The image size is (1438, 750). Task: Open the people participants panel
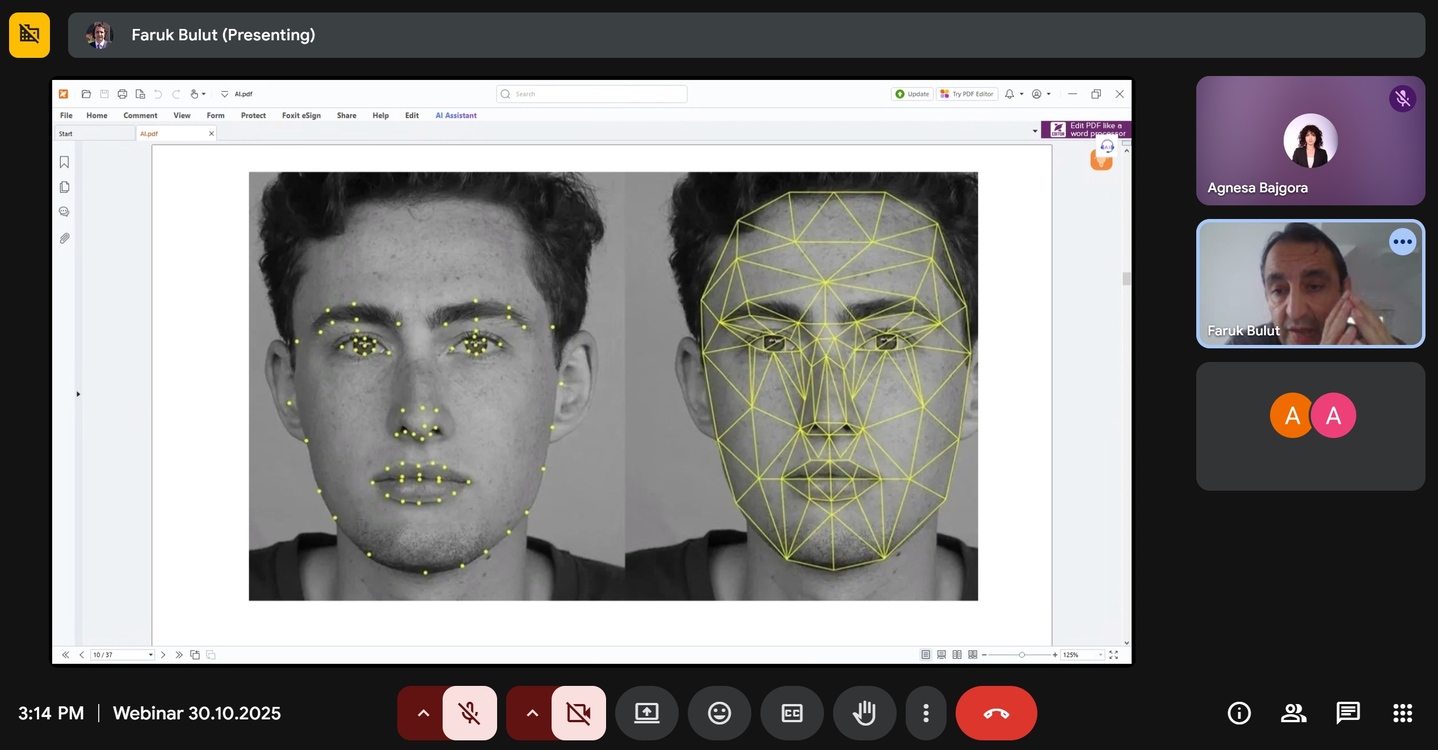pyautogui.click(x=1293, y=713)
